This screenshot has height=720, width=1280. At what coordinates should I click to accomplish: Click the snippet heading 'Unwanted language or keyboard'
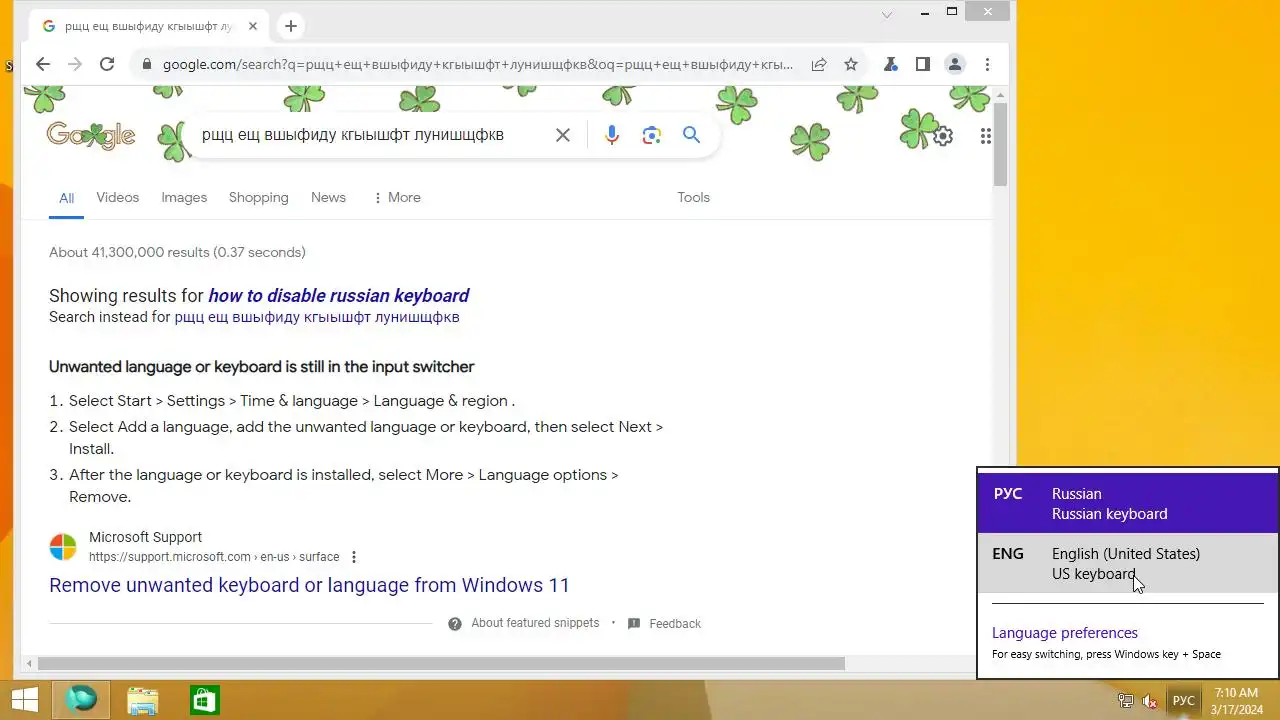coord(261,367)
